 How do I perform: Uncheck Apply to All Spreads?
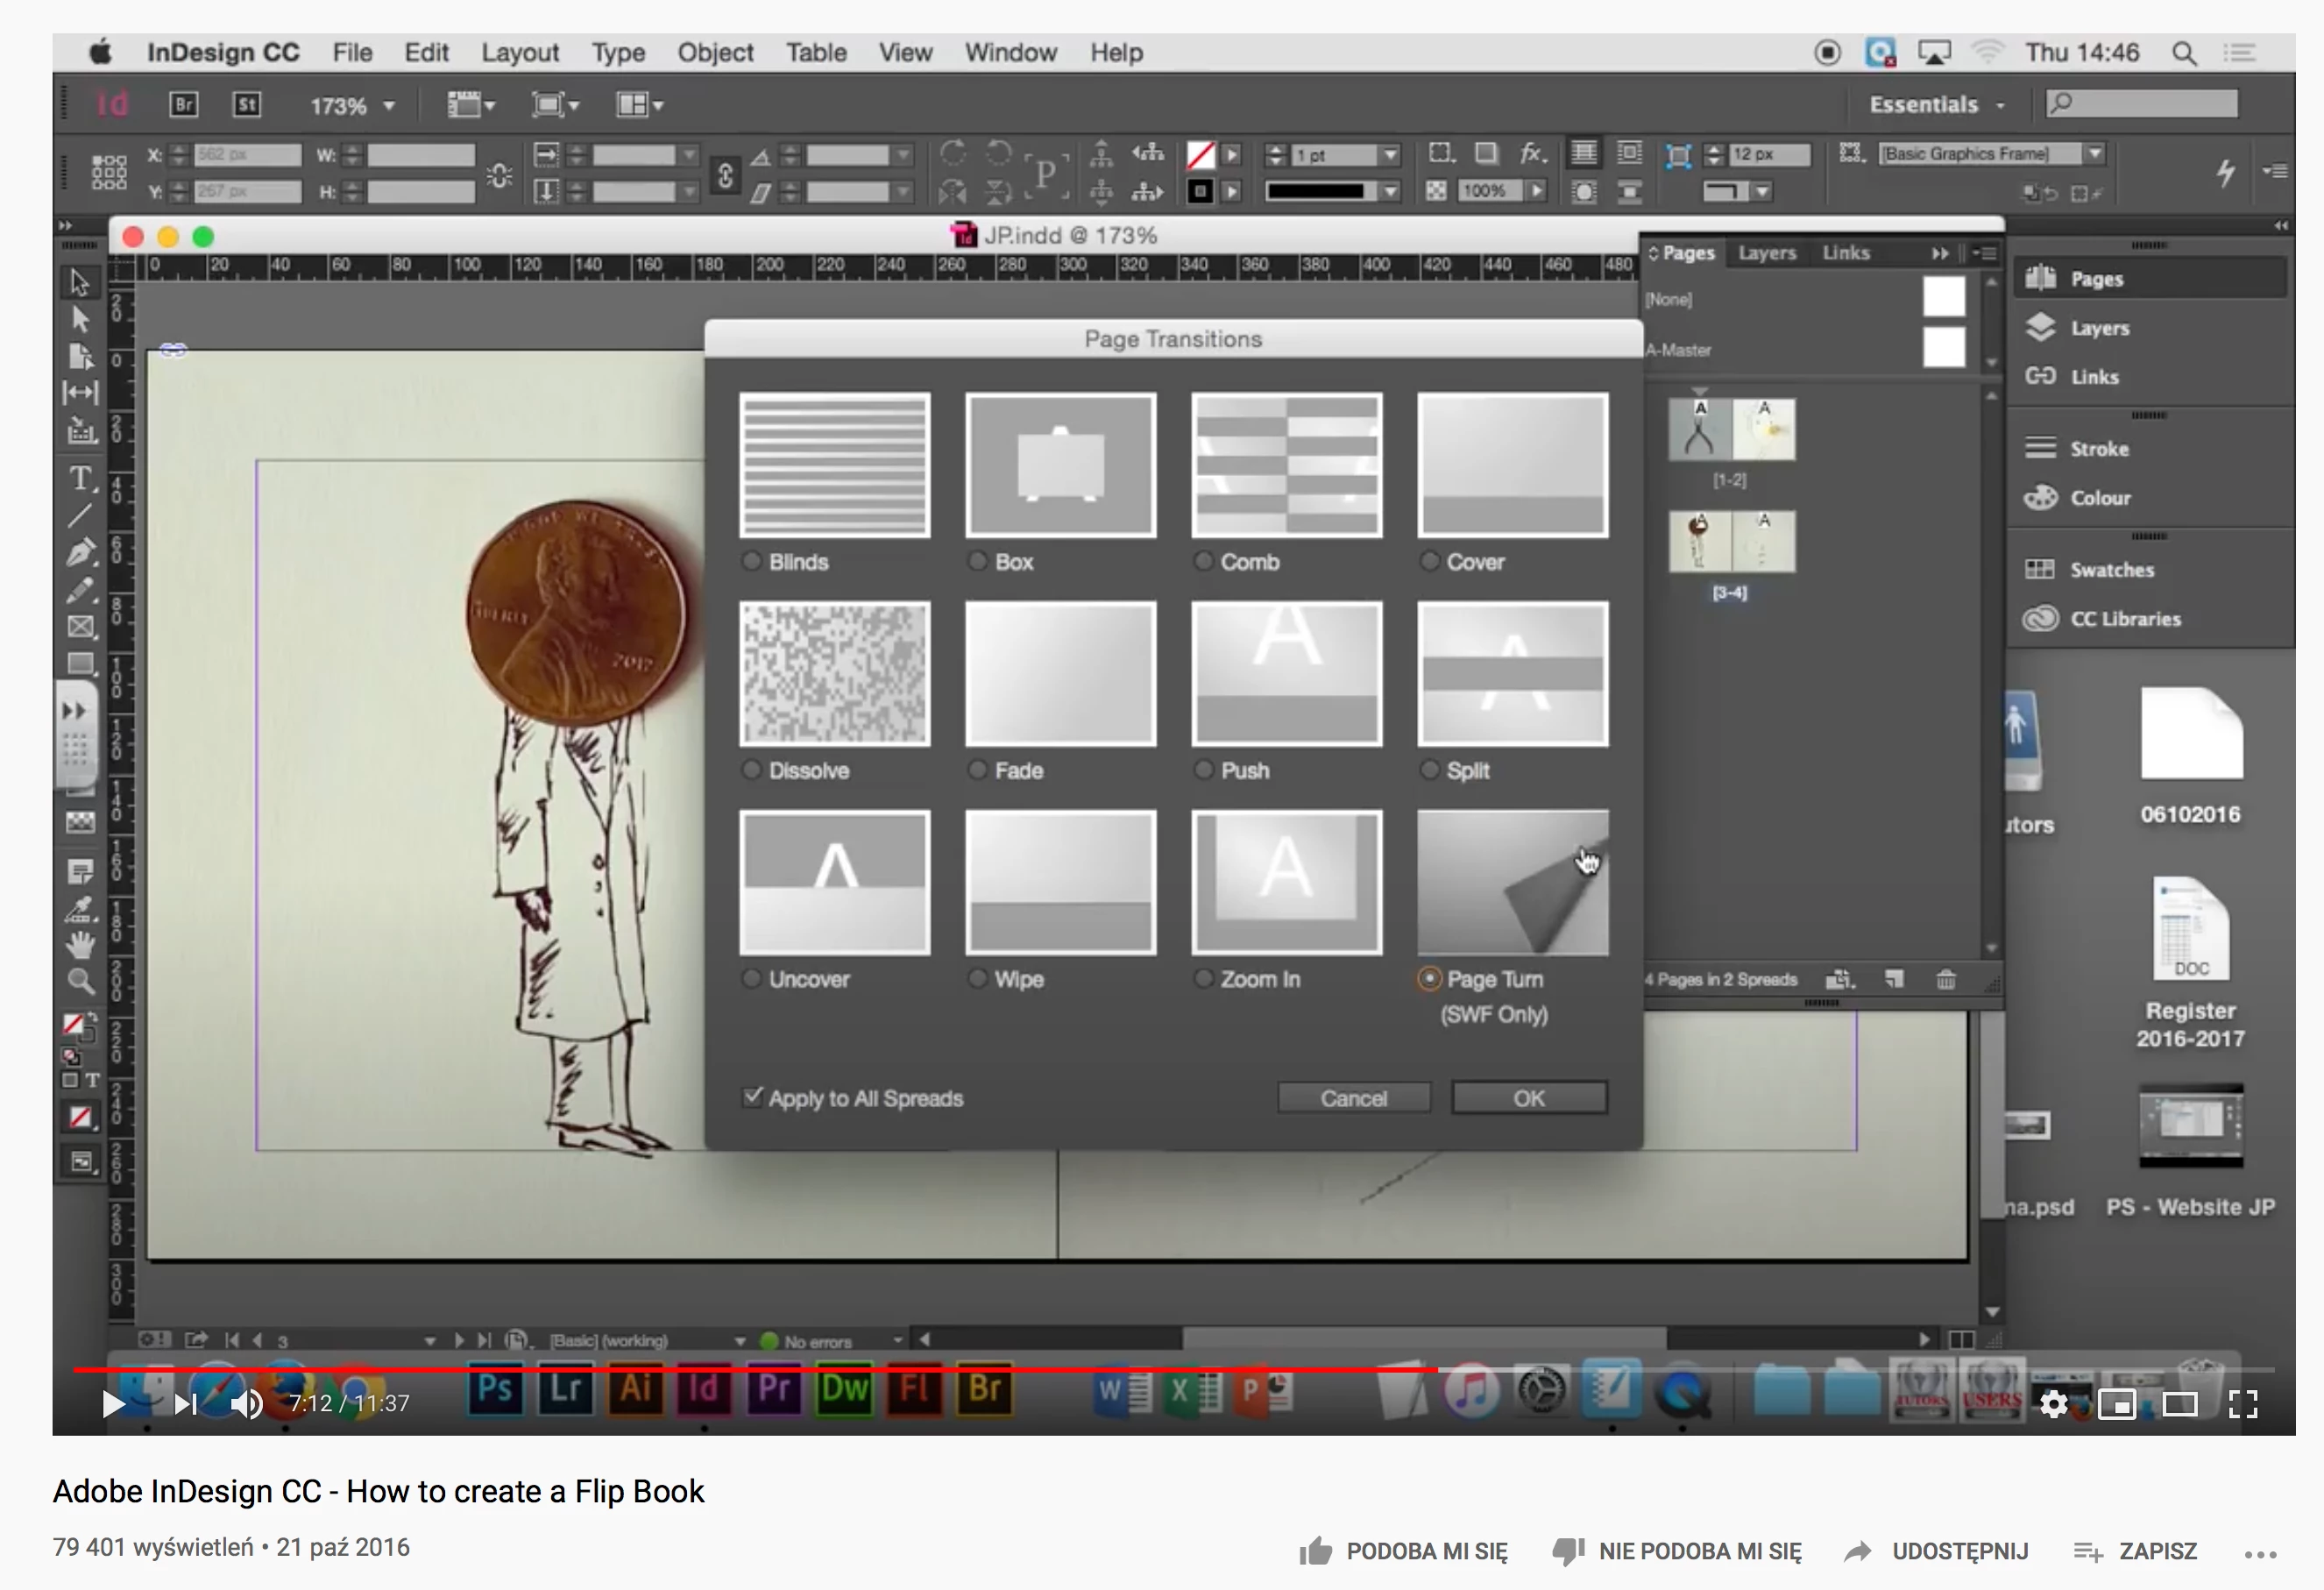(753, 1097)
